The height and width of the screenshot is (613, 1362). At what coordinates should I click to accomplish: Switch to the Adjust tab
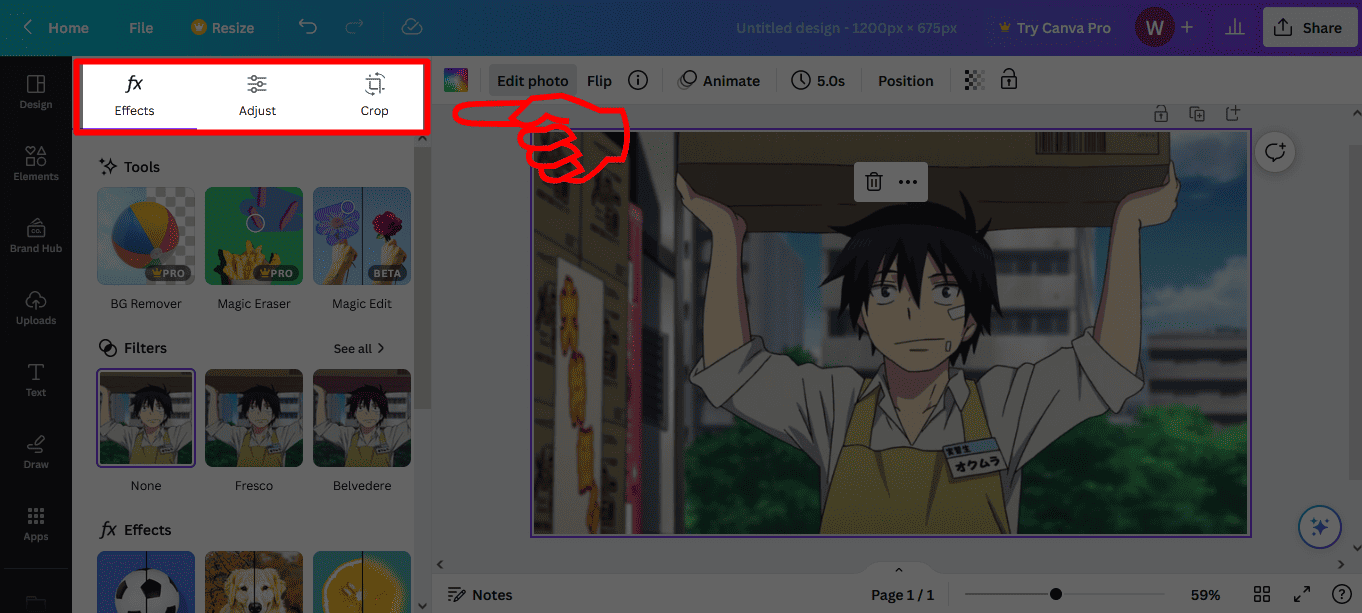(x=257, y=96)
